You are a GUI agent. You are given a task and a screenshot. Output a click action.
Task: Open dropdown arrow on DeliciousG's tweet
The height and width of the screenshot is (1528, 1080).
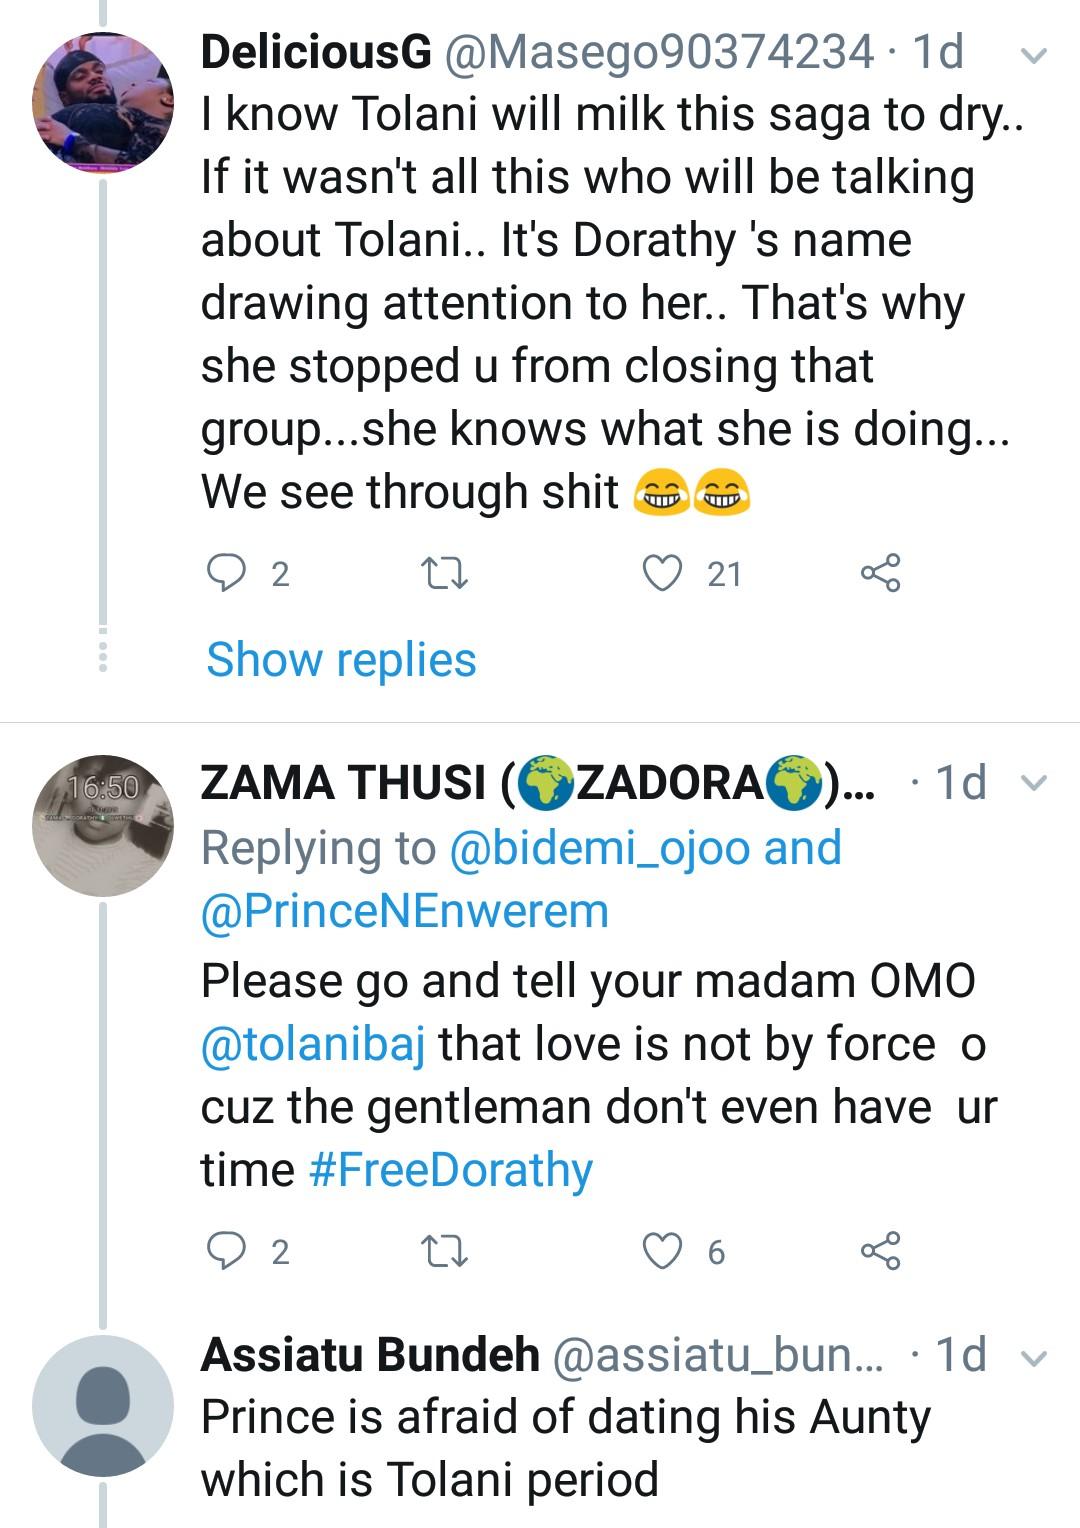pos(1037,56)
